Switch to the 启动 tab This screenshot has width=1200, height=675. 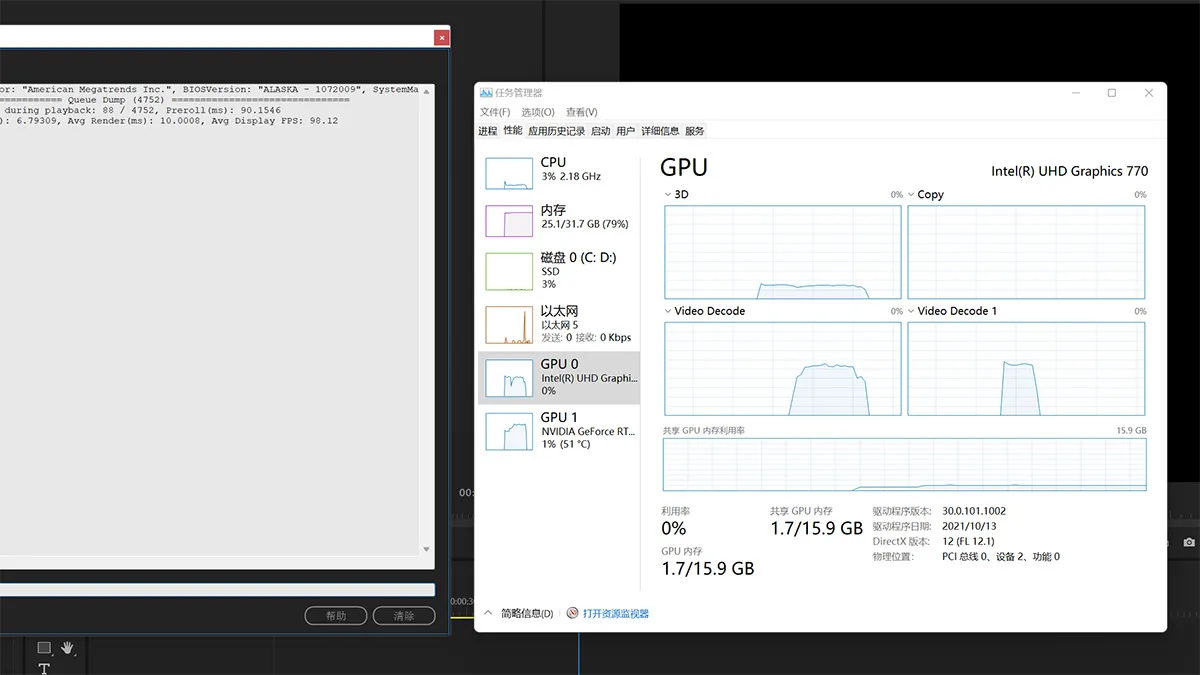[600, 131]
